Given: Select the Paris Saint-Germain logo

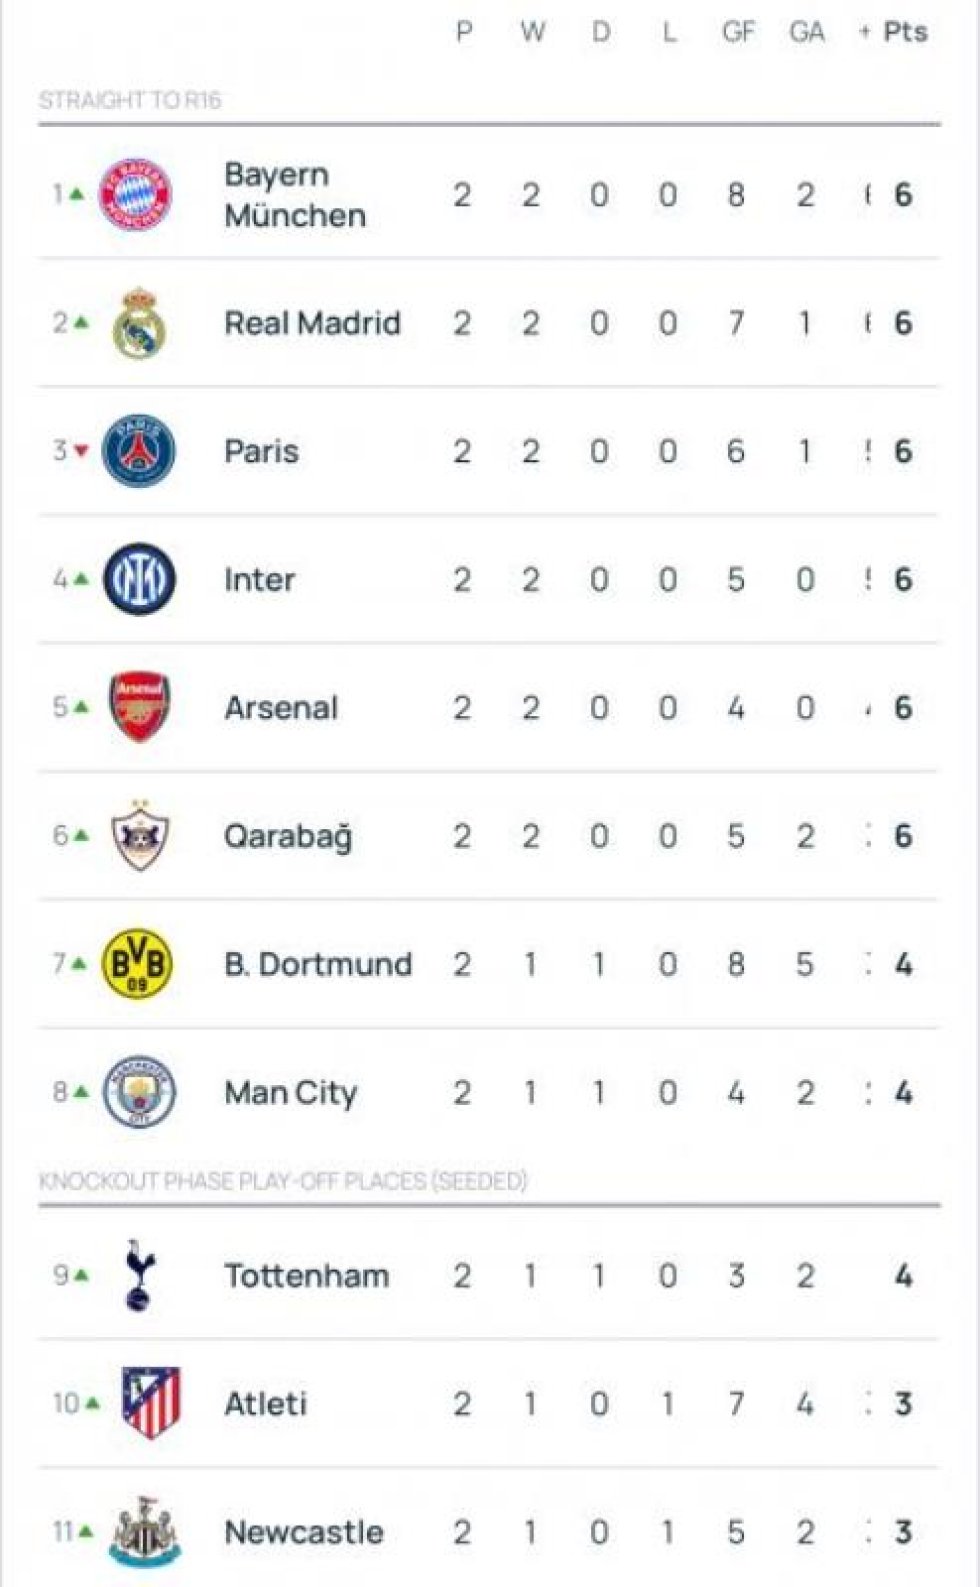Looking at the screenshot, I should [139, 451].
